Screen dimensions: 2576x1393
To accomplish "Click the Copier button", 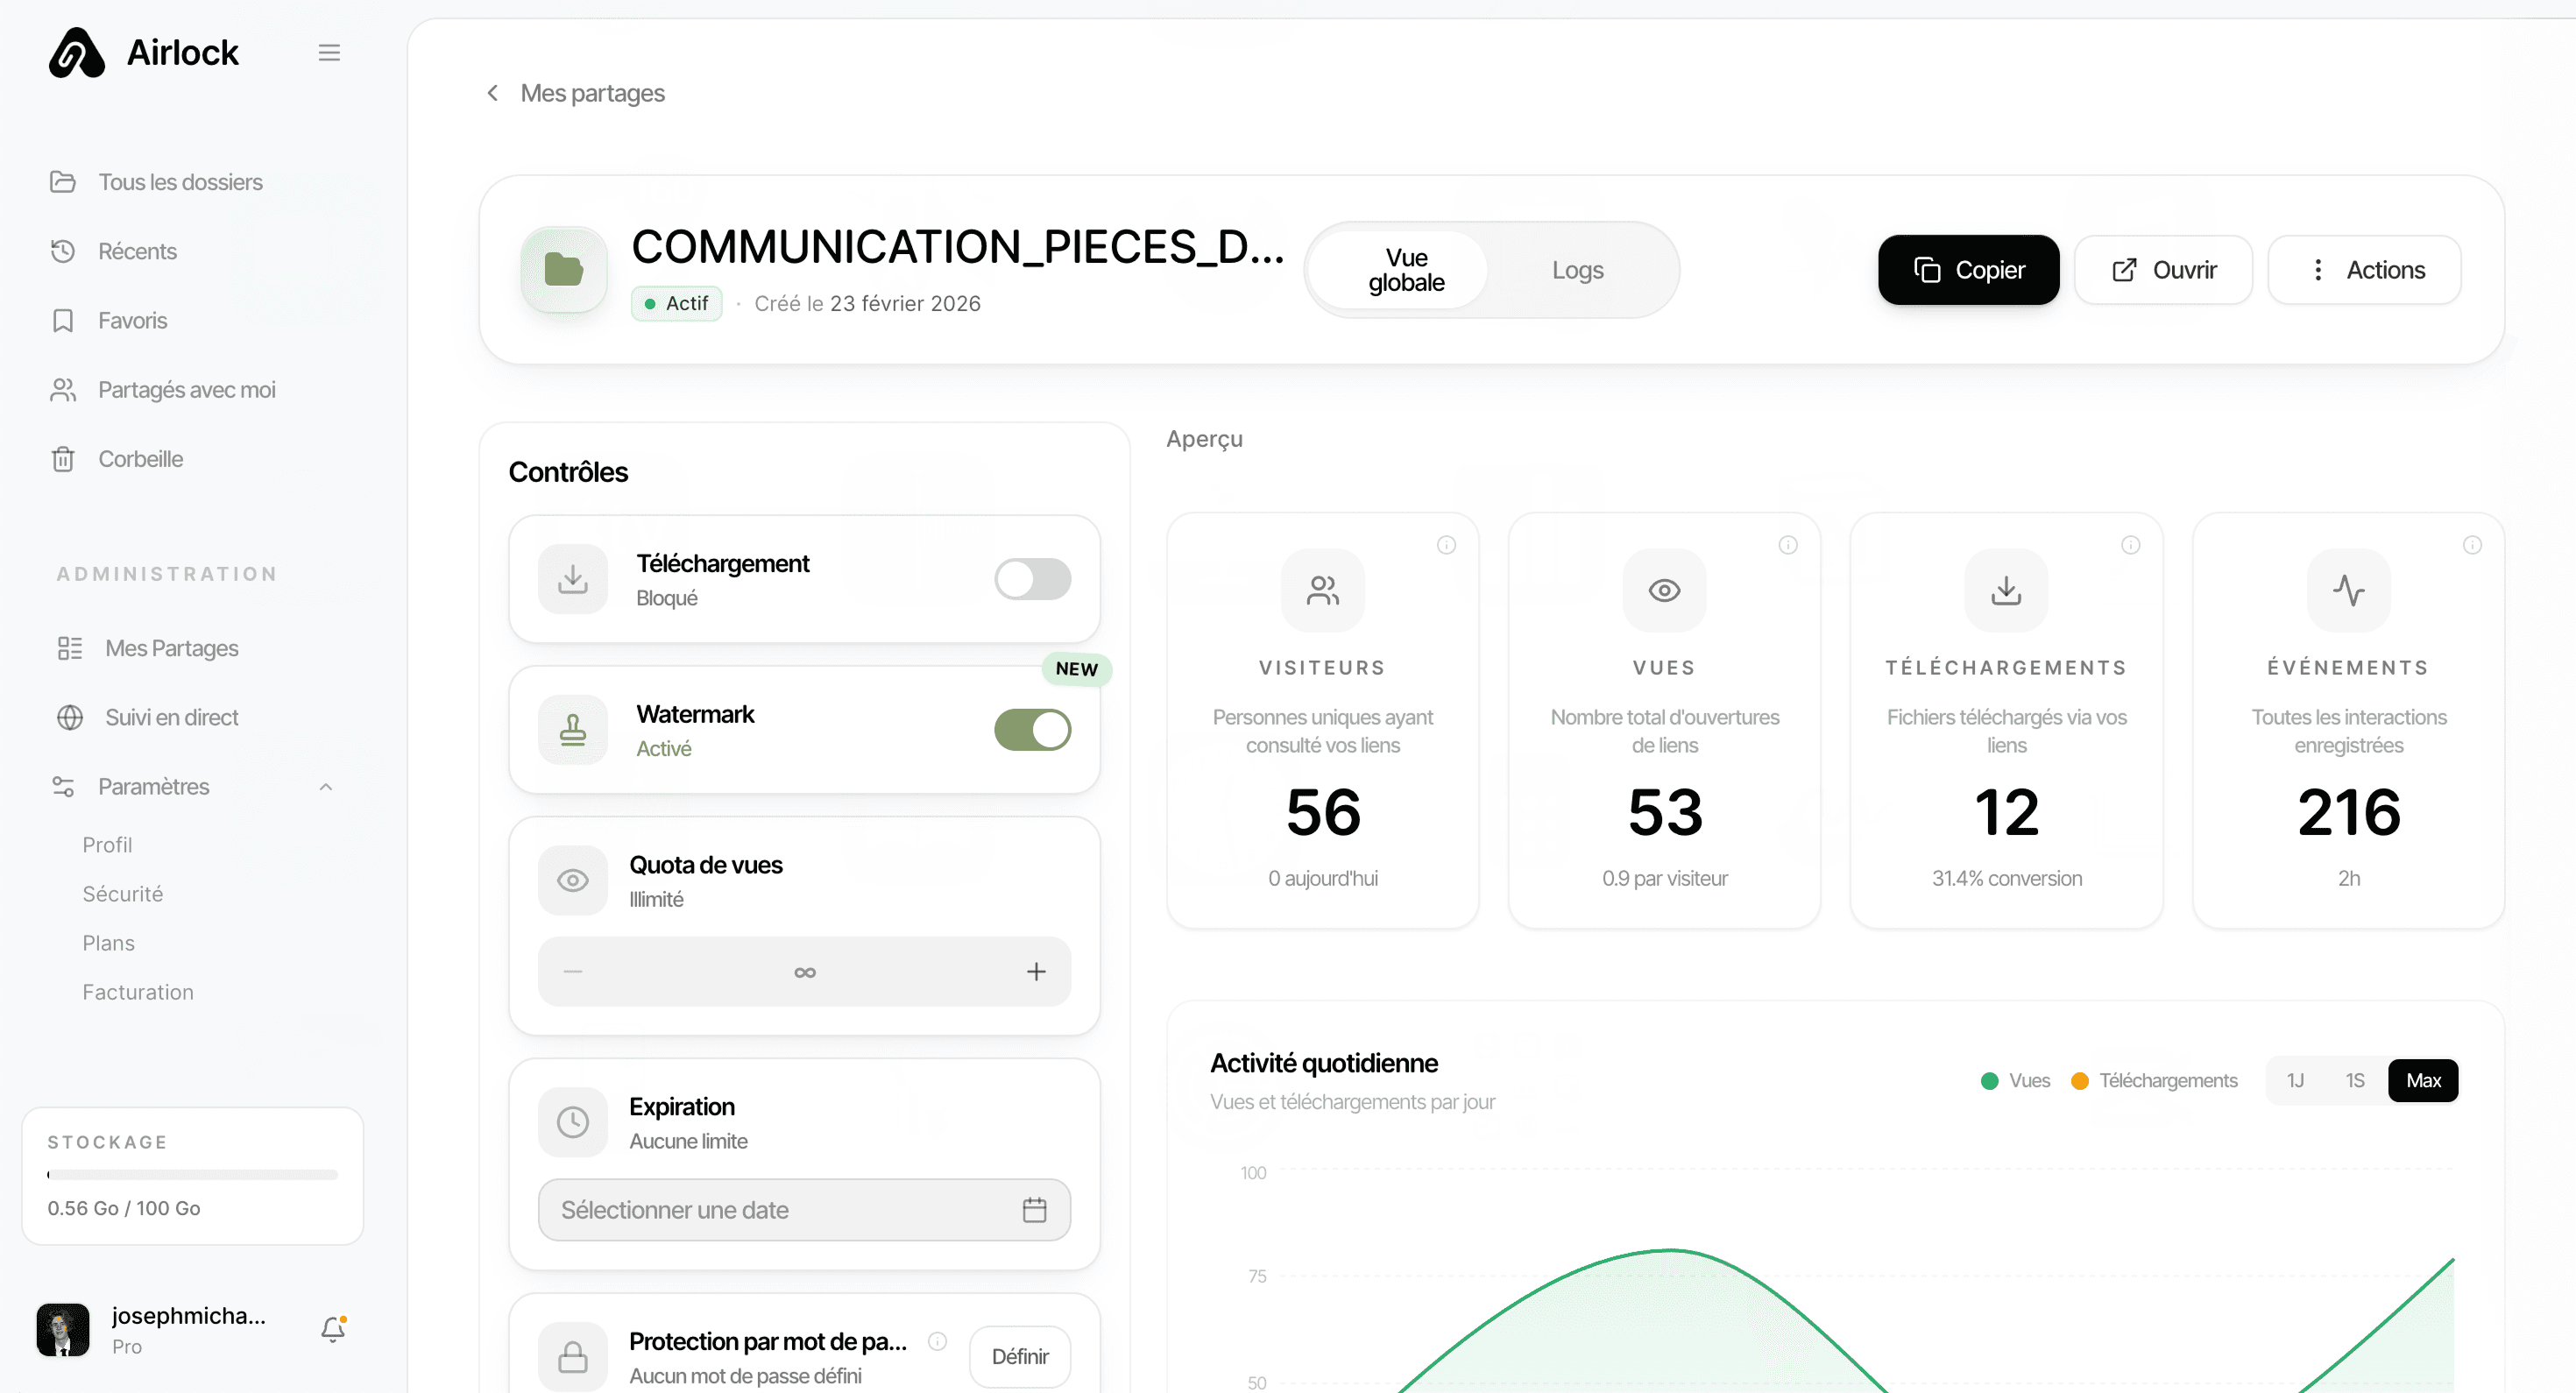I will click(x=1969, y=270).
